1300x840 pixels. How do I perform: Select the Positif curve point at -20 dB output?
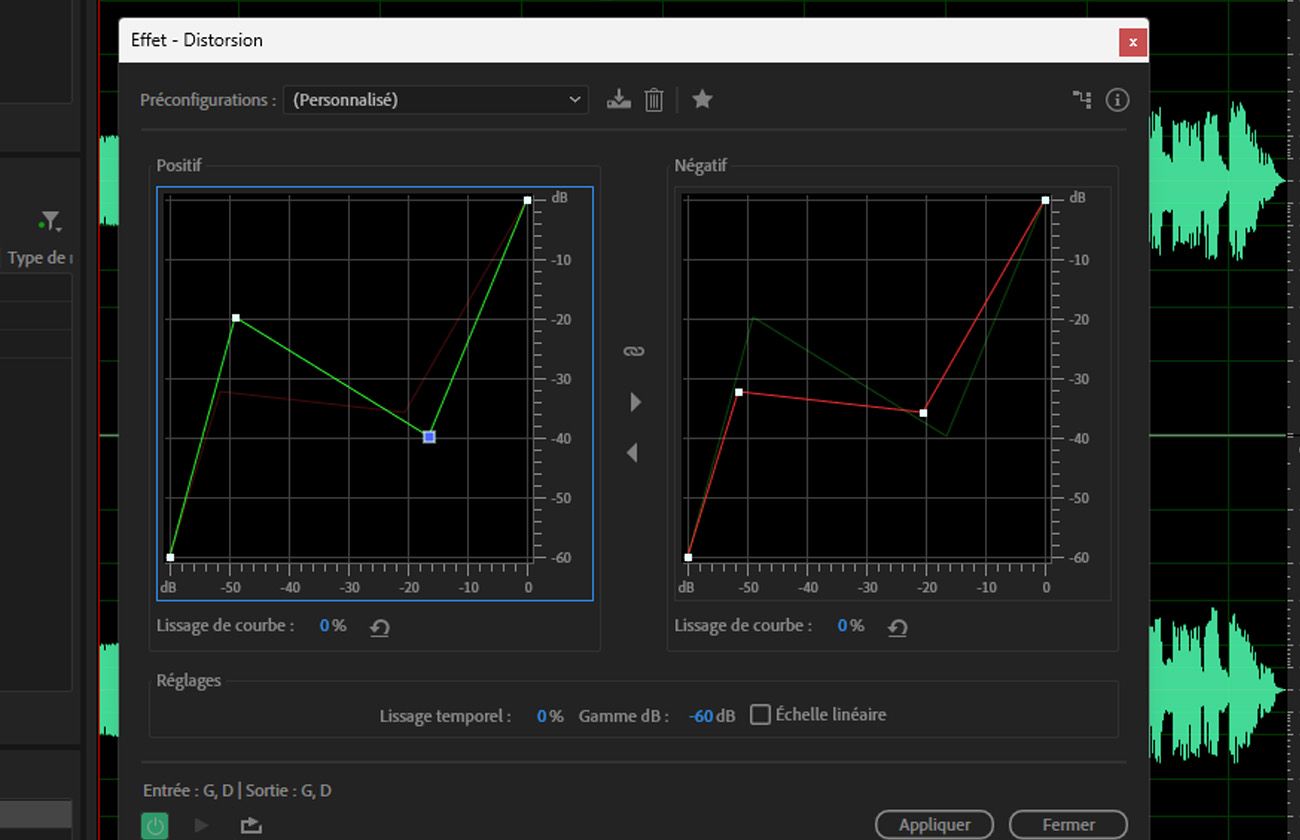[236, 318]
